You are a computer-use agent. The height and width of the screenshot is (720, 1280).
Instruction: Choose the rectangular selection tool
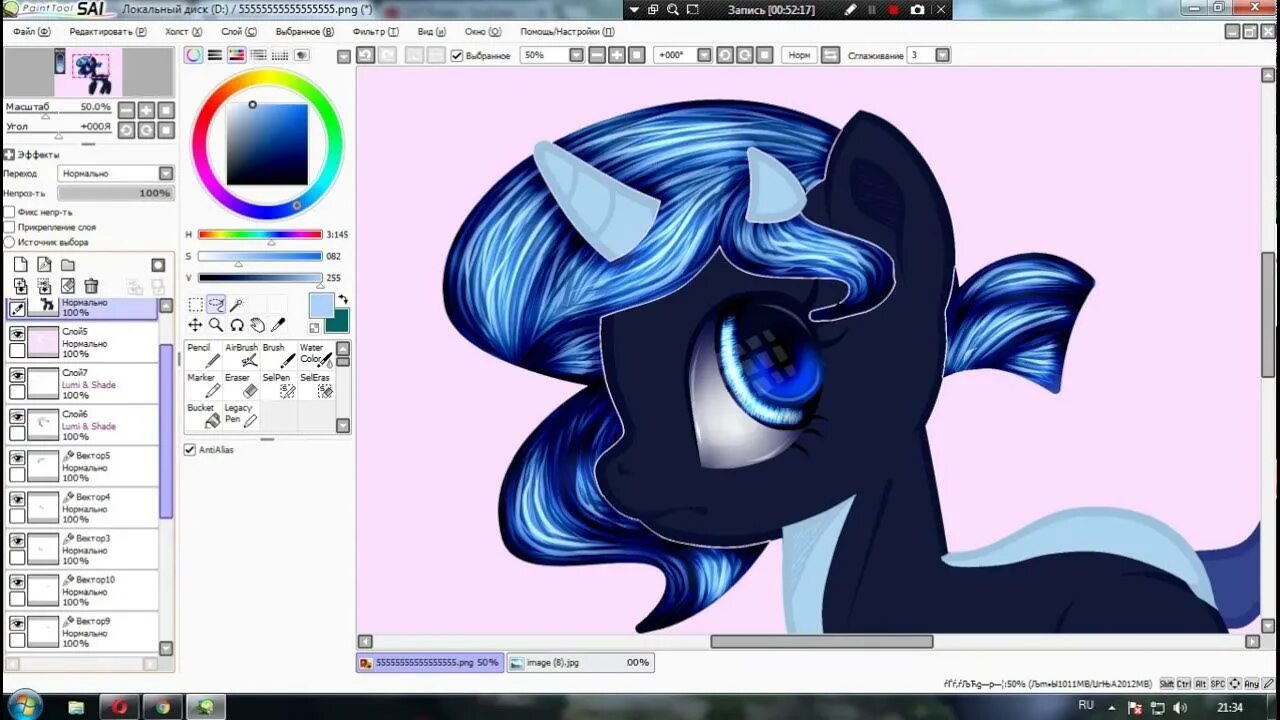pos(195,305)
